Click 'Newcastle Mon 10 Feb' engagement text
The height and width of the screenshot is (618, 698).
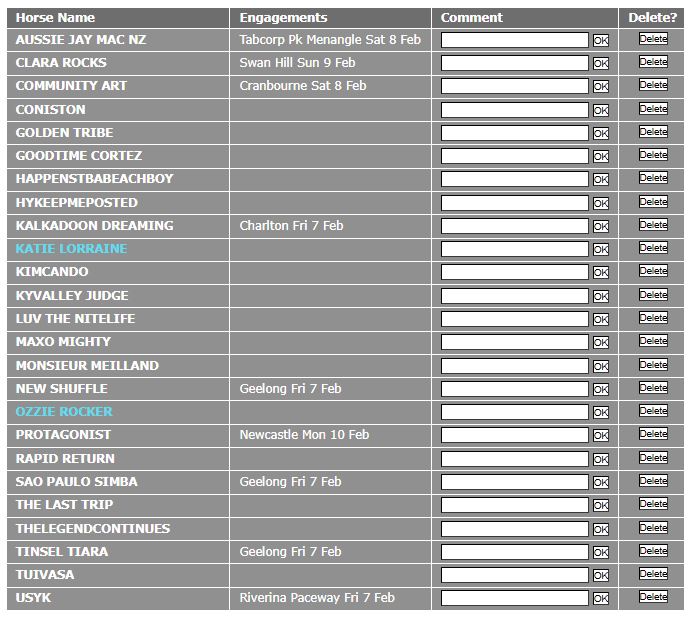click(304, 435)
